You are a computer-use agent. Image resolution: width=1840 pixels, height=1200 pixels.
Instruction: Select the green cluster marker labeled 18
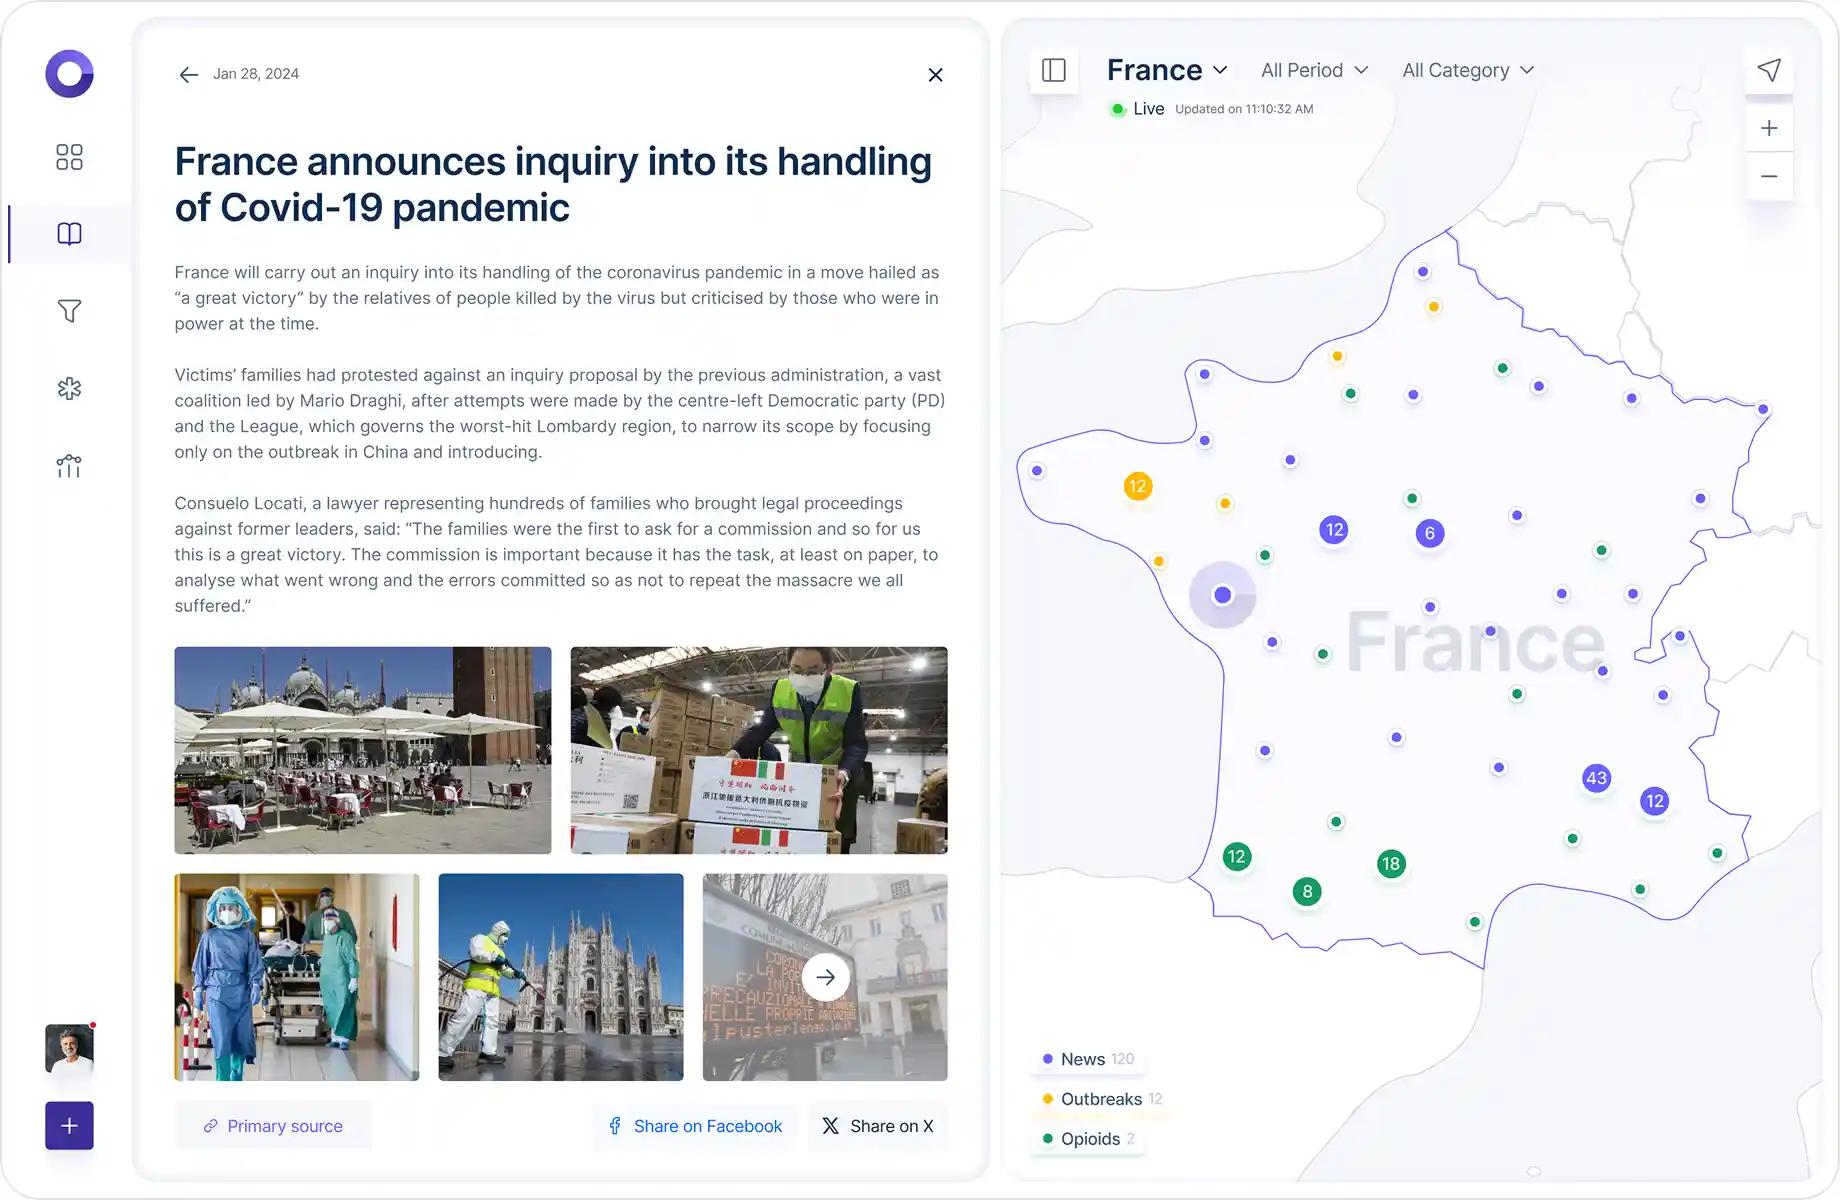1391,864
